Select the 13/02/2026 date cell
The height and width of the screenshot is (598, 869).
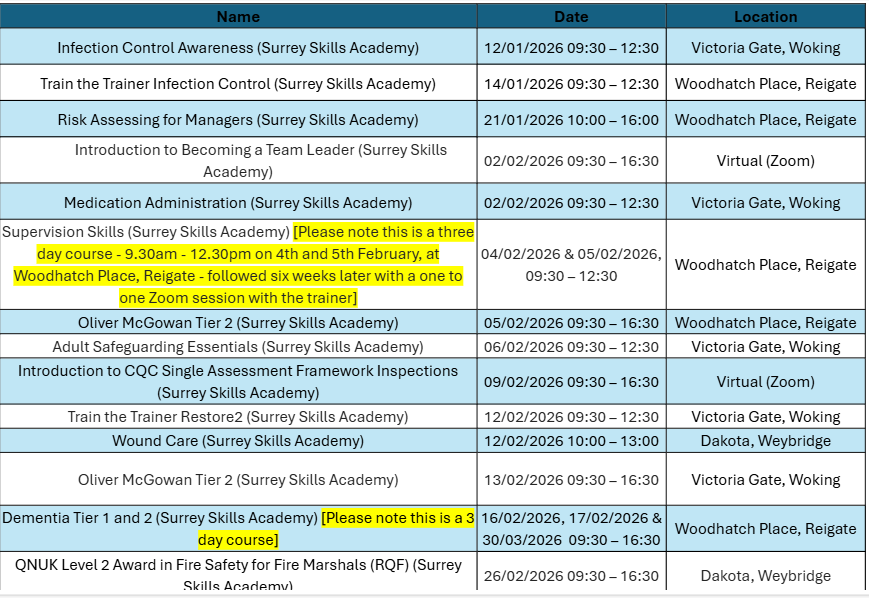[x=571, y=480]
